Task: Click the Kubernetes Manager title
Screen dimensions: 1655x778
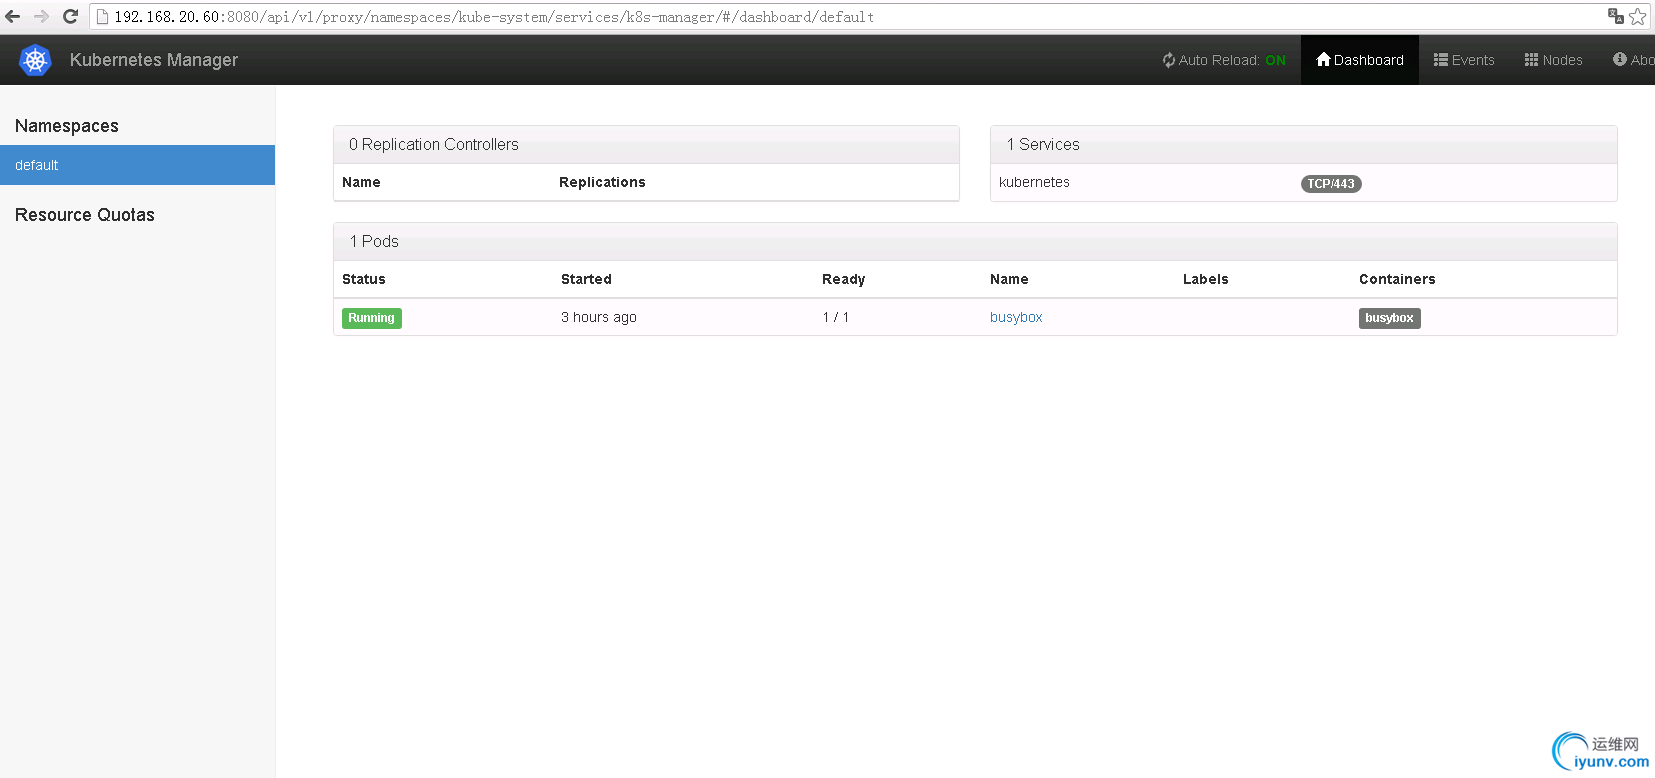Action: tap(154, 60)
